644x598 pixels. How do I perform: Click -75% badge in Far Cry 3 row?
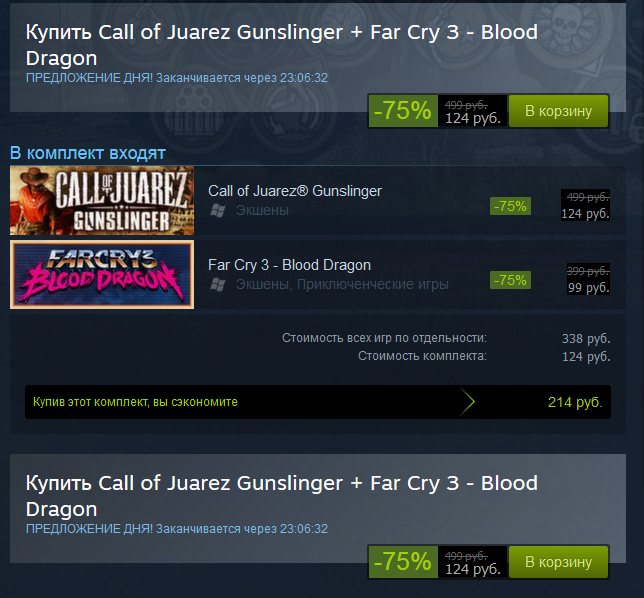510,280
